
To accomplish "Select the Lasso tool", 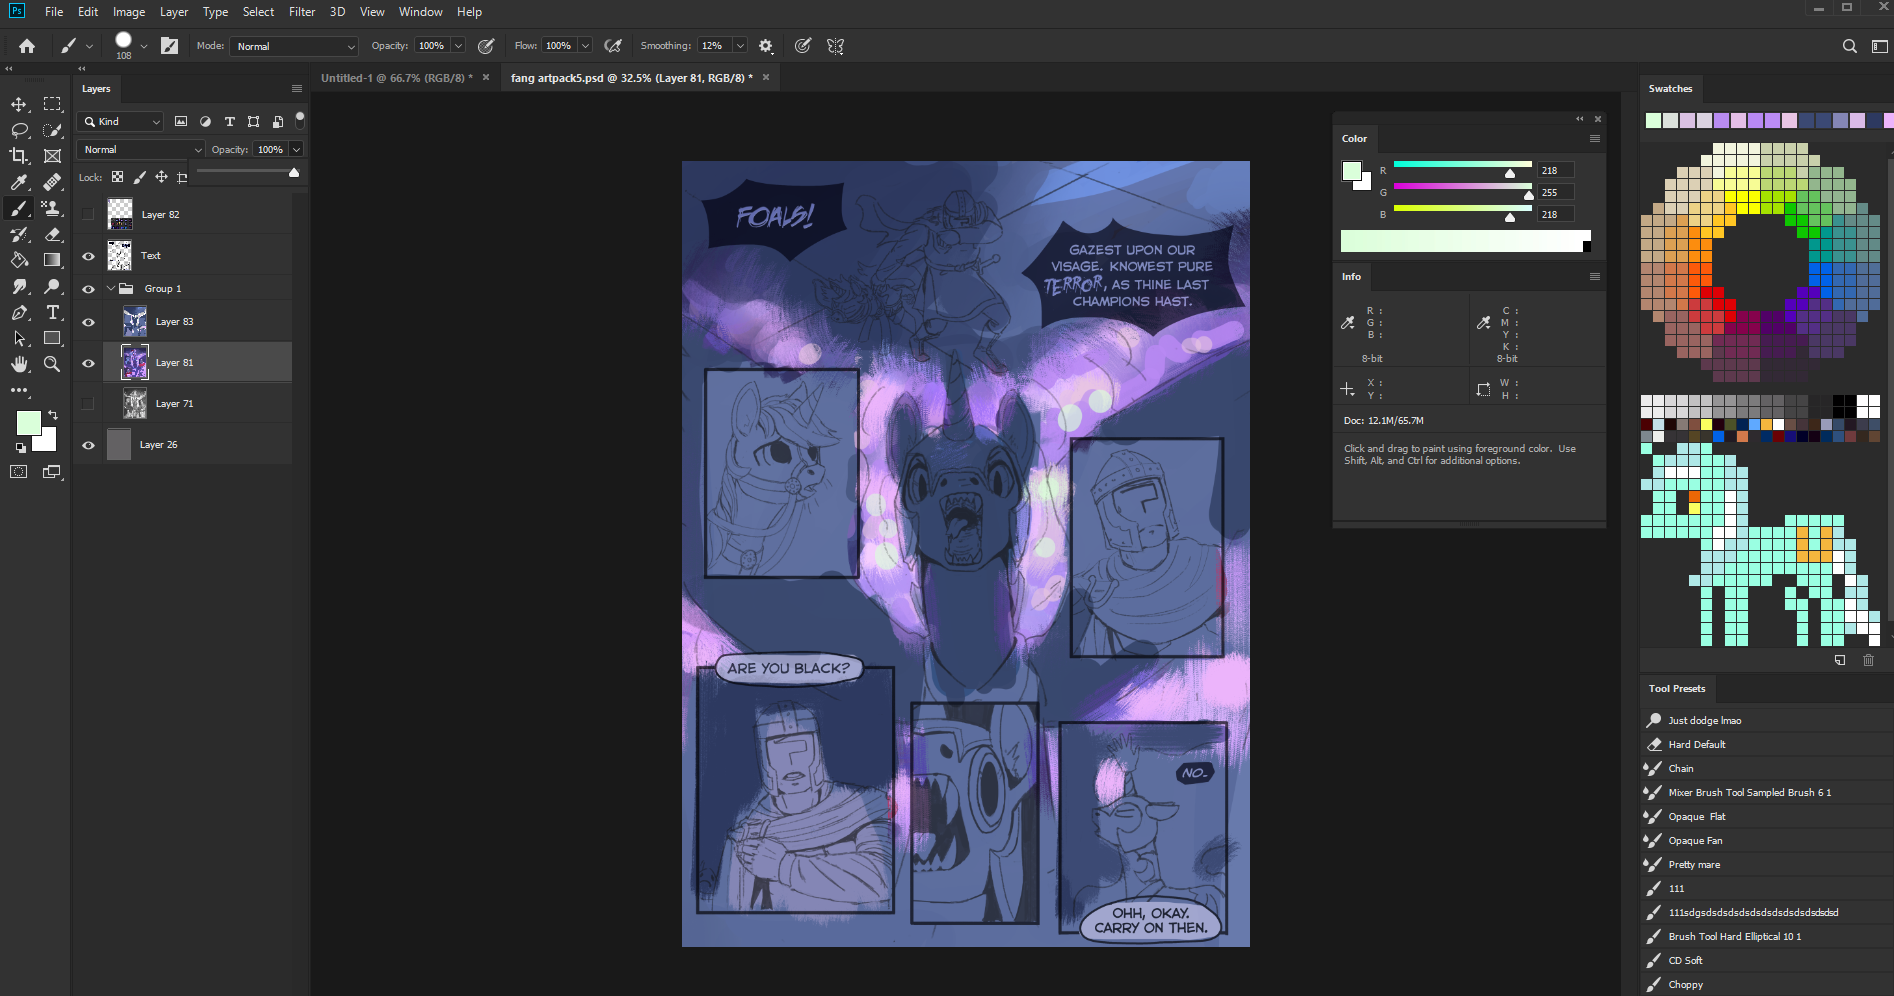I will [x=19, y=130].
